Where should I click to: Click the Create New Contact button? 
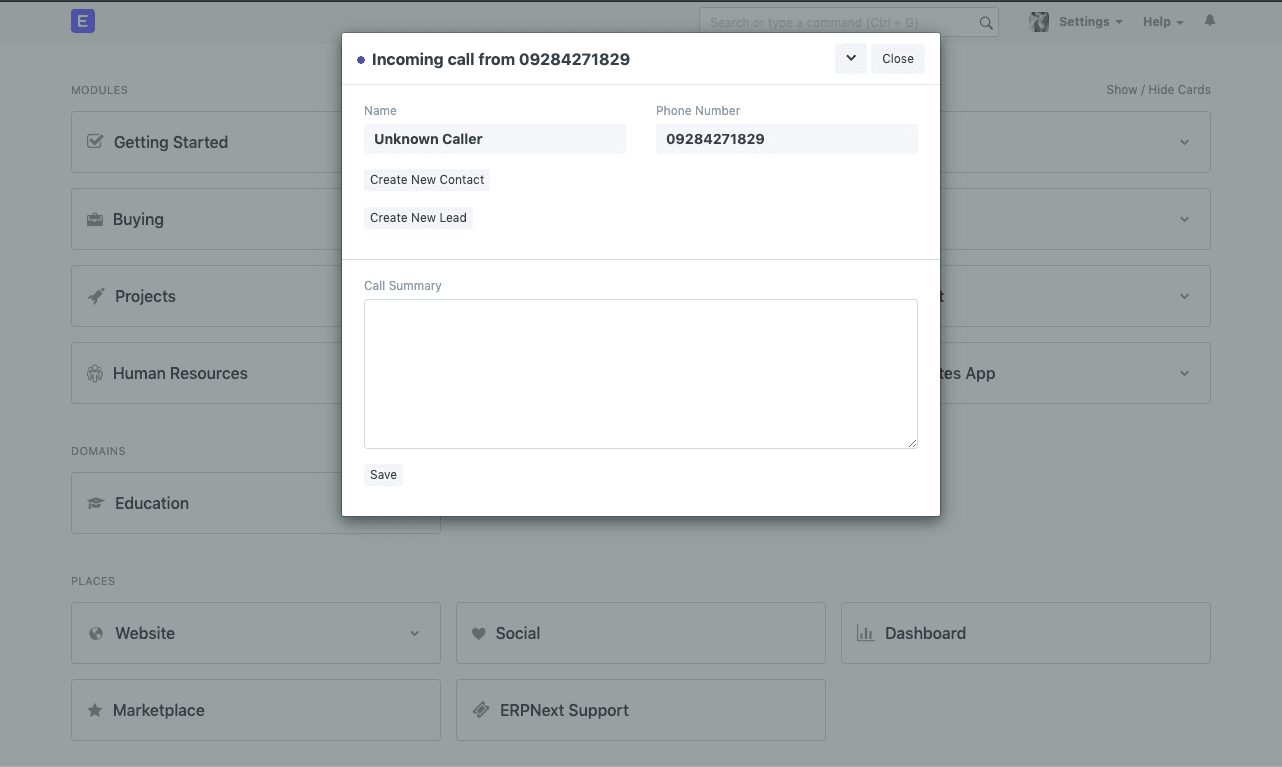[x=427, y=179]
